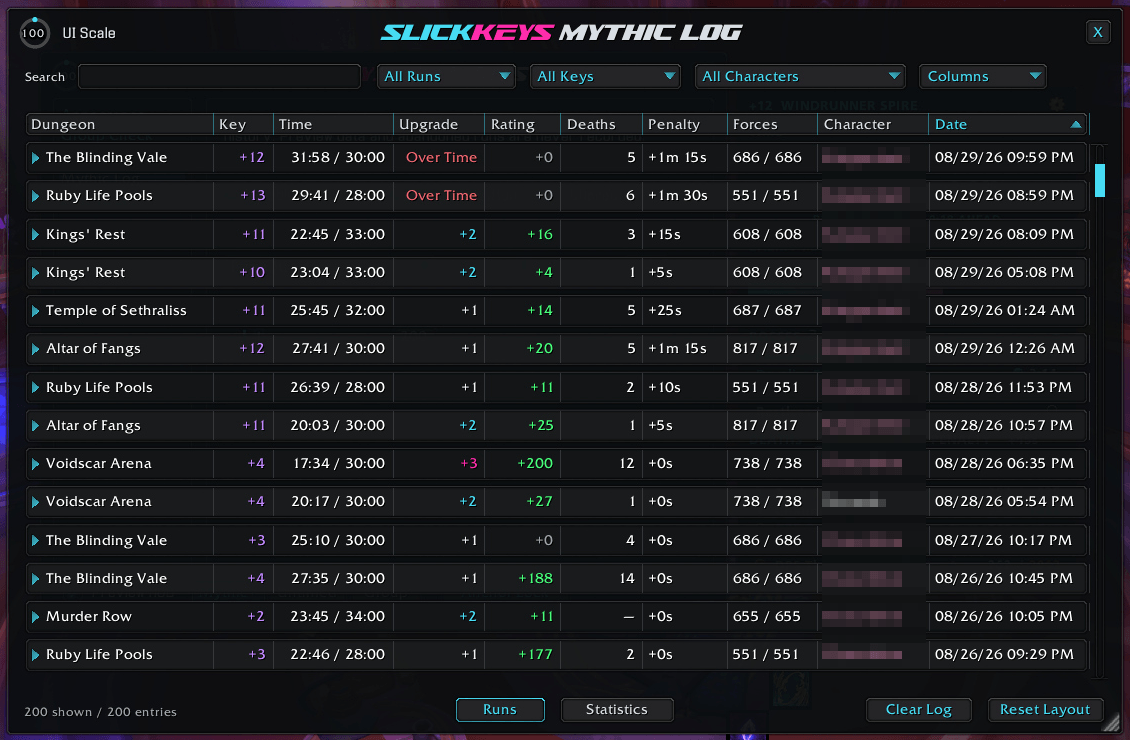Expand Ruby Life Pools +13 run row

[35, 196]
